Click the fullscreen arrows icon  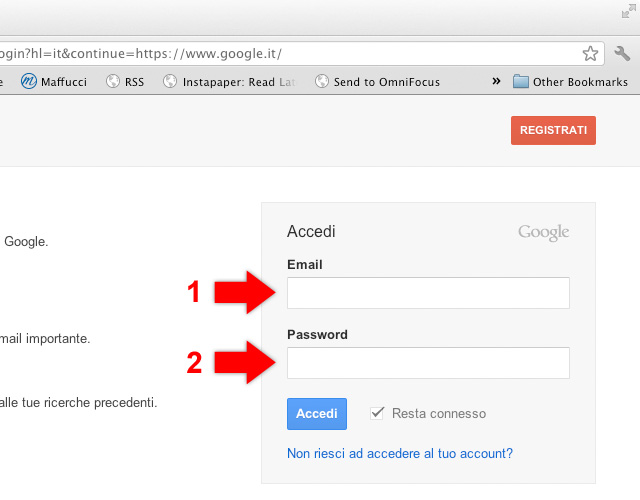coord(626,12)
